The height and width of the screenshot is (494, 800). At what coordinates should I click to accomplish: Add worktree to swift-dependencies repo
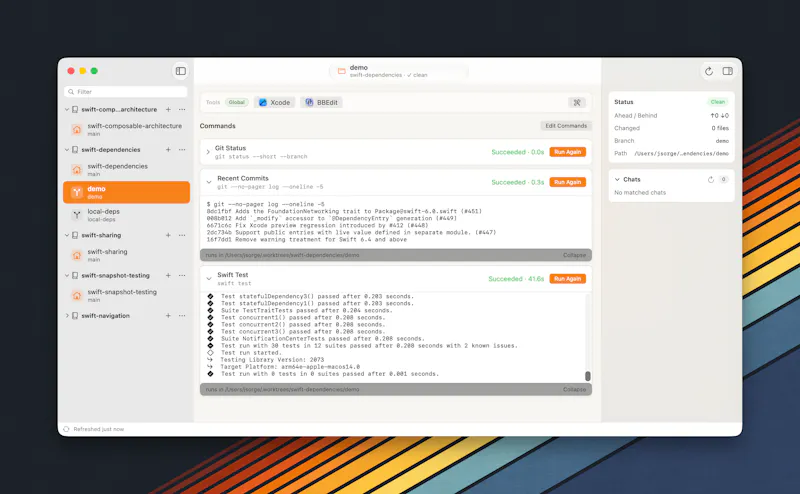click(x=168, y=150)
